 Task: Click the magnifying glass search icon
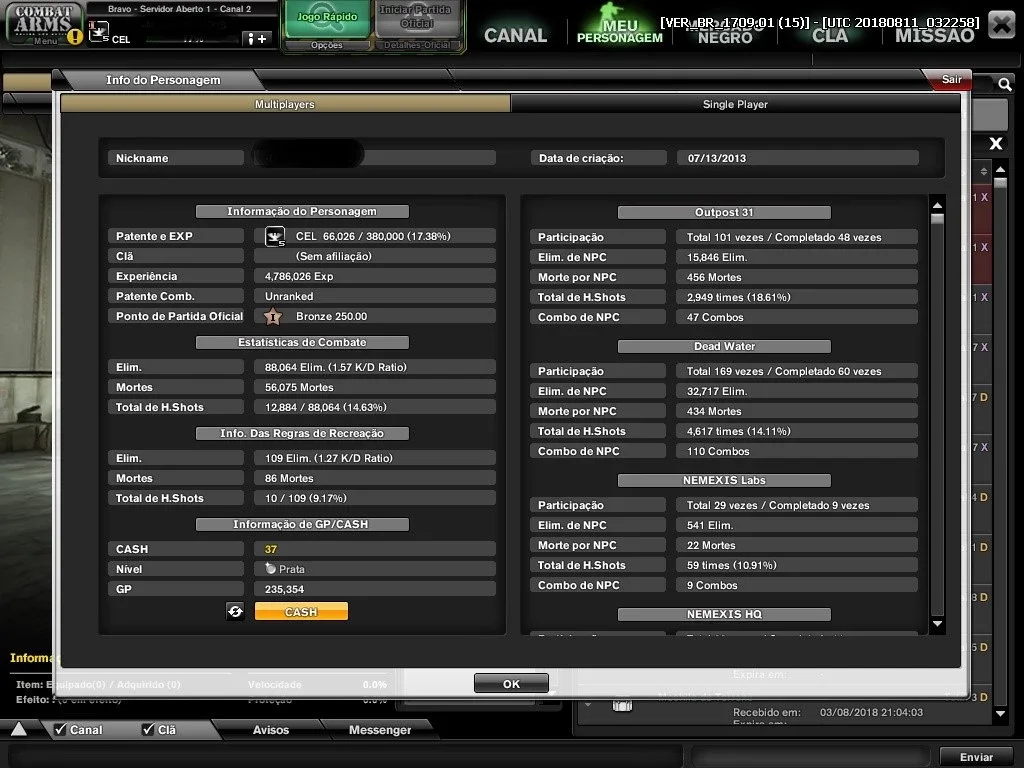pos(1004,84)
